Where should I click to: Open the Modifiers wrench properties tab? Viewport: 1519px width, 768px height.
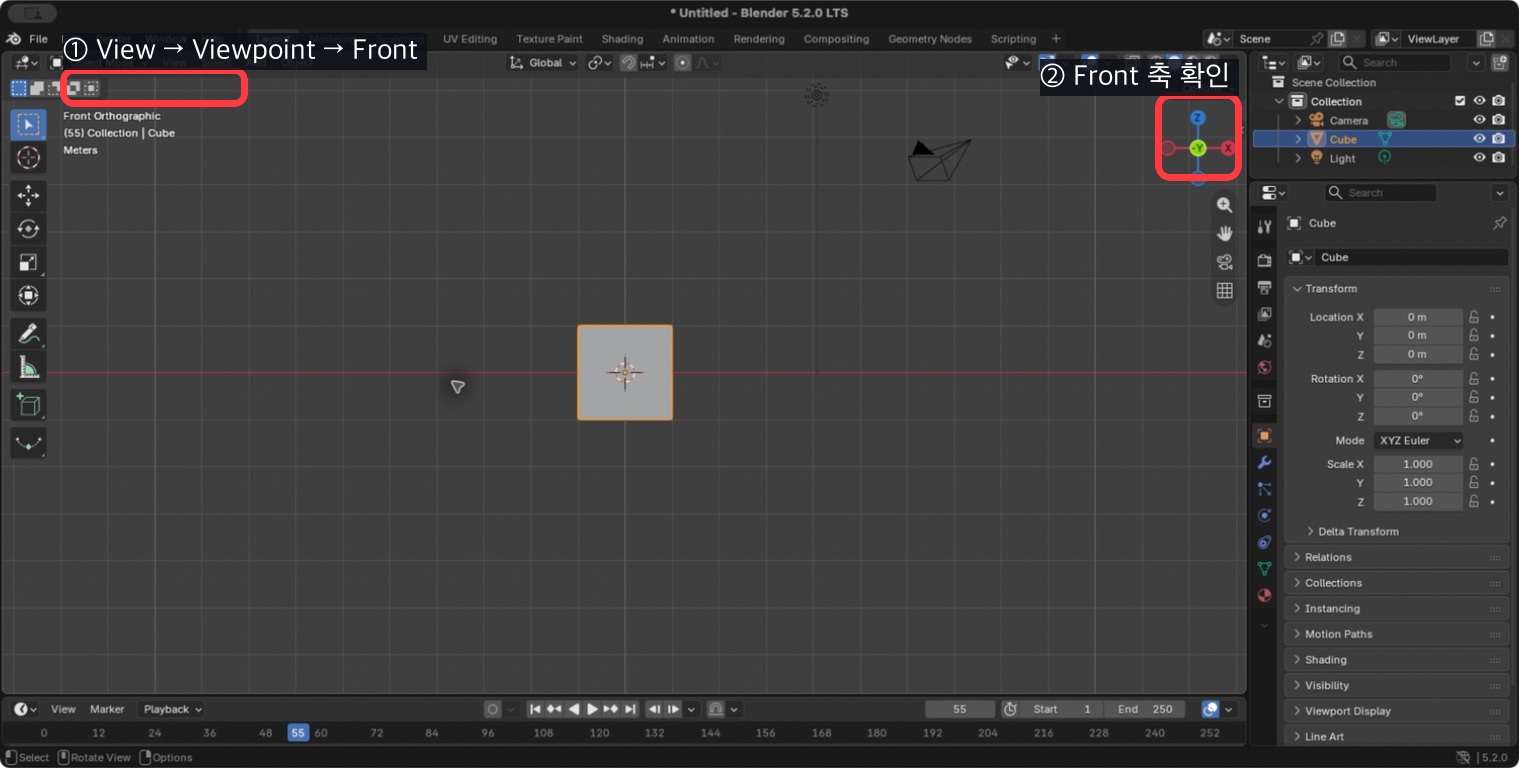(1264, 462)
